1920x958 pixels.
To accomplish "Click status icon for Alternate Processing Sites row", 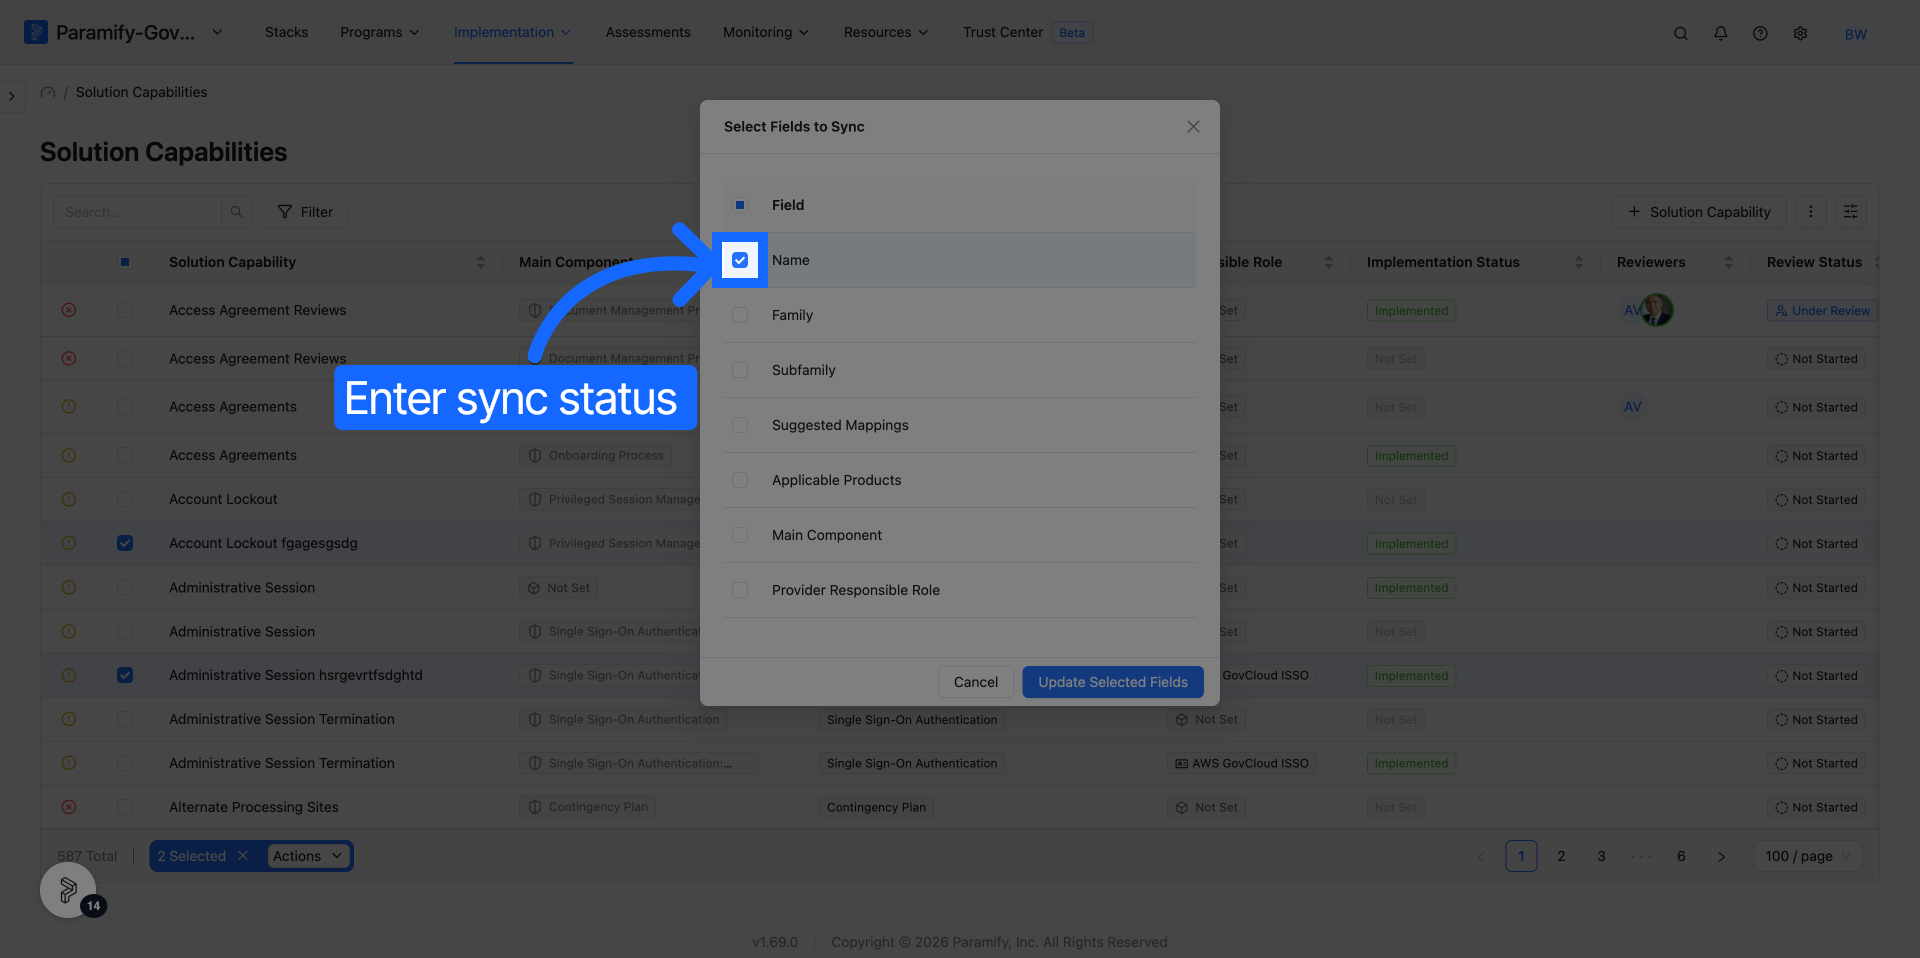I will [69, 807].
